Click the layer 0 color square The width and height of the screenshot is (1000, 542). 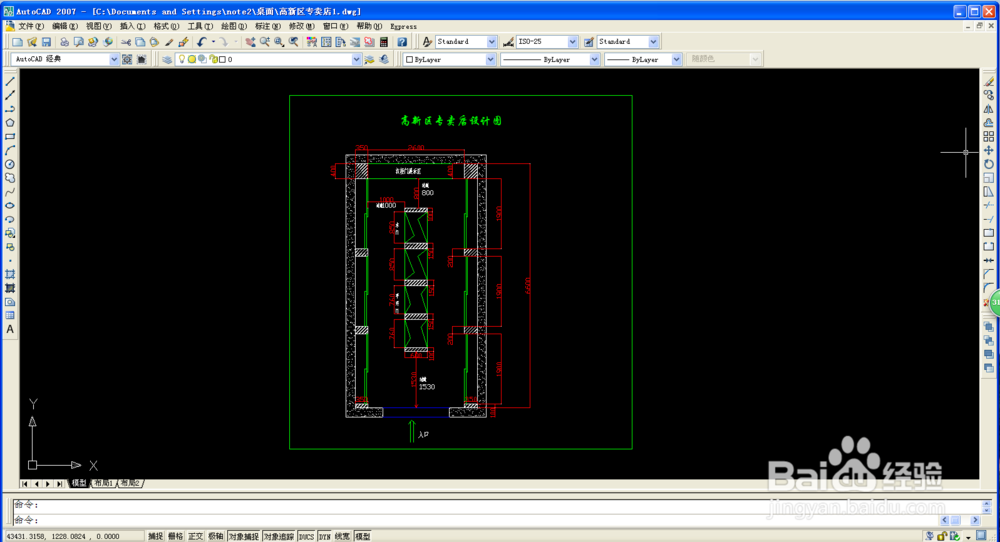[222, 59]
